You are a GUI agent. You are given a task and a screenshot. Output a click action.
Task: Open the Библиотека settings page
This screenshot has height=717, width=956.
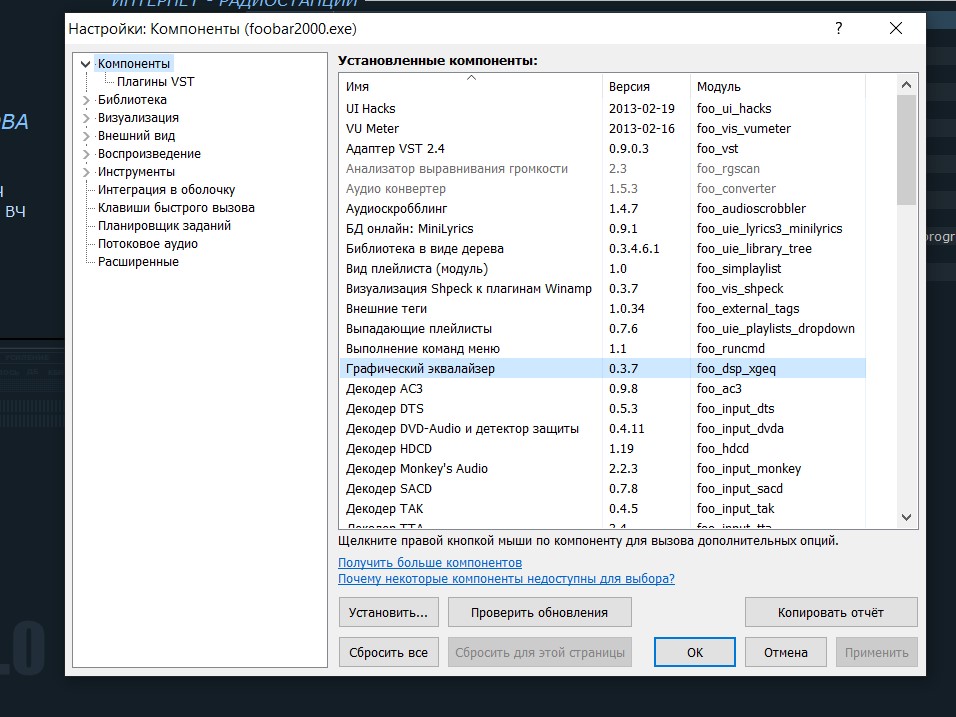(x=132, y=100)
